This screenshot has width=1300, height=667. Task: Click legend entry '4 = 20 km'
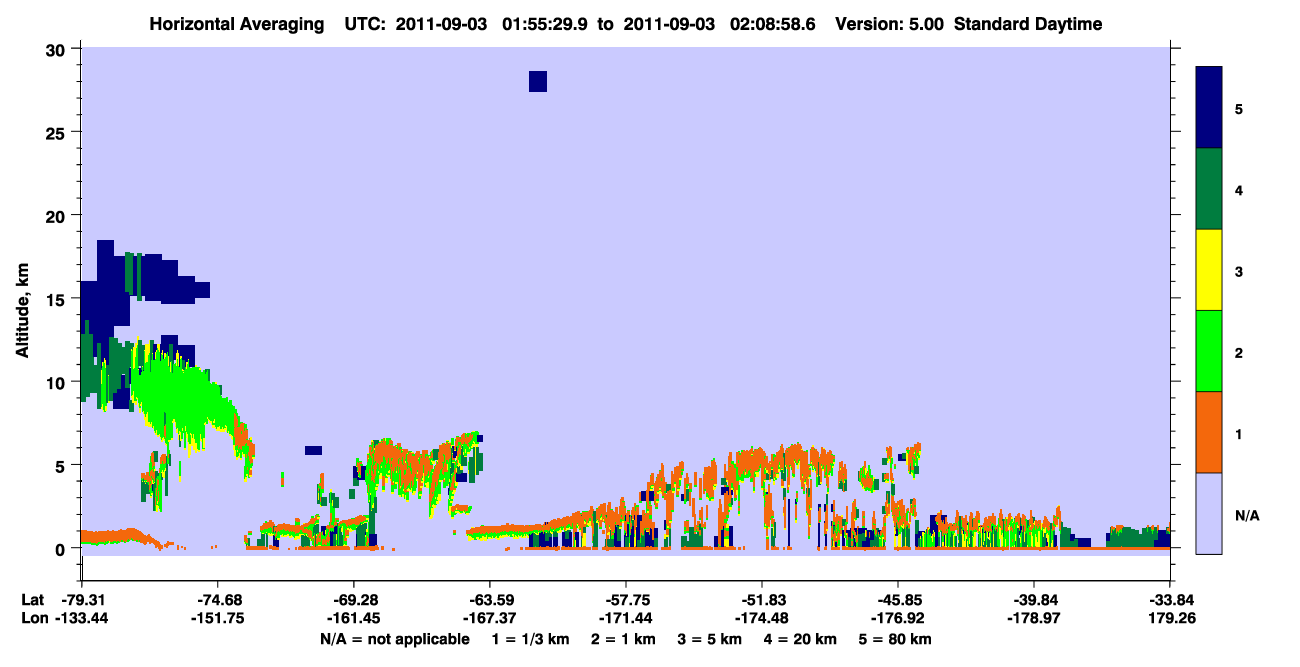pos(802,639)
